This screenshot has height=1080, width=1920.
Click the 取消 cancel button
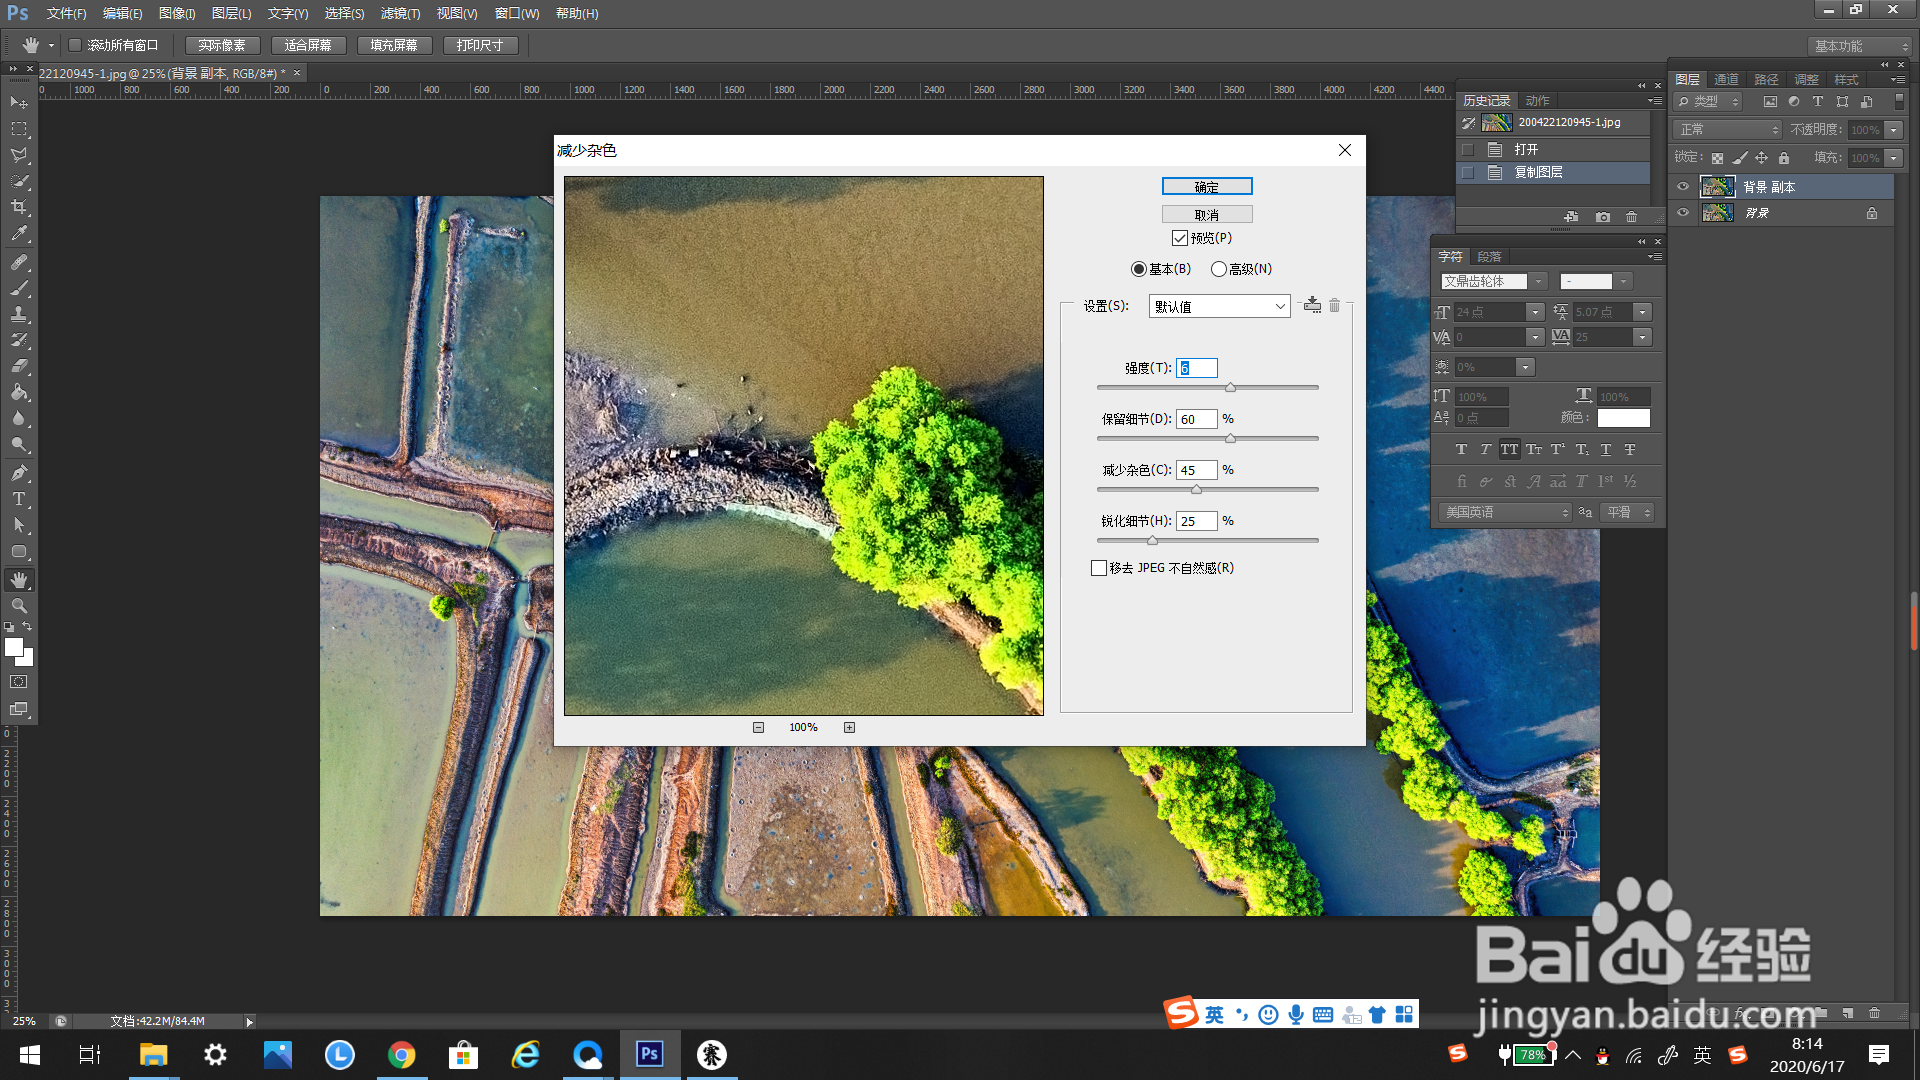(1206, 215)
